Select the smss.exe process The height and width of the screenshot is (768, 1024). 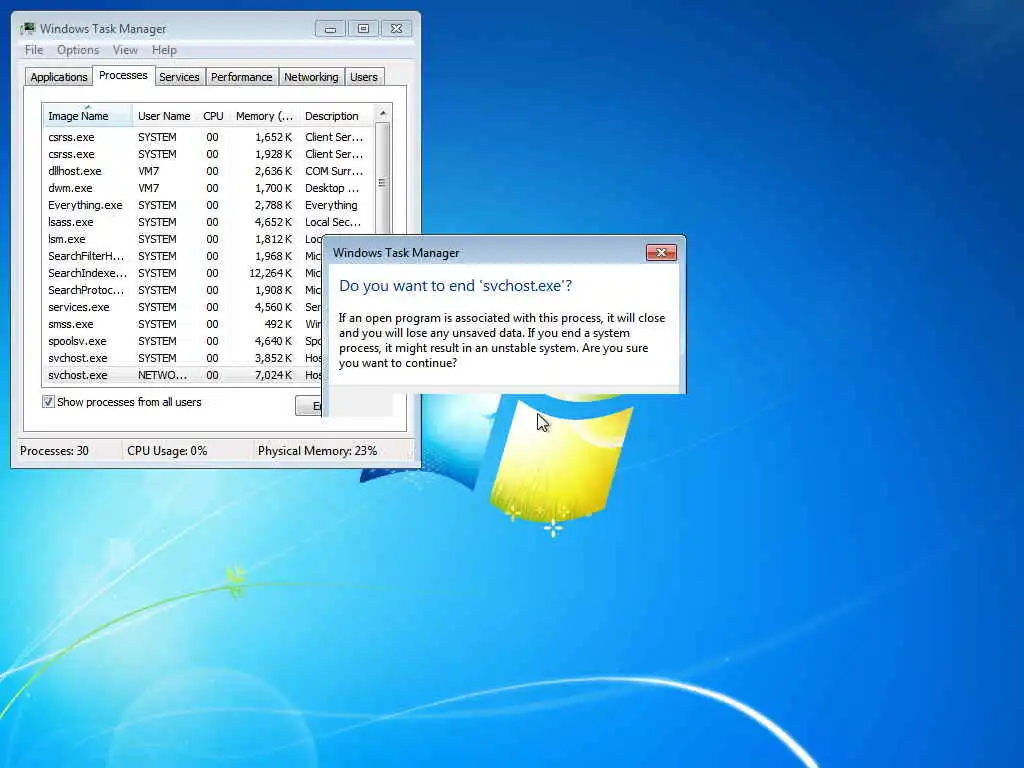(x=183, y=324)
